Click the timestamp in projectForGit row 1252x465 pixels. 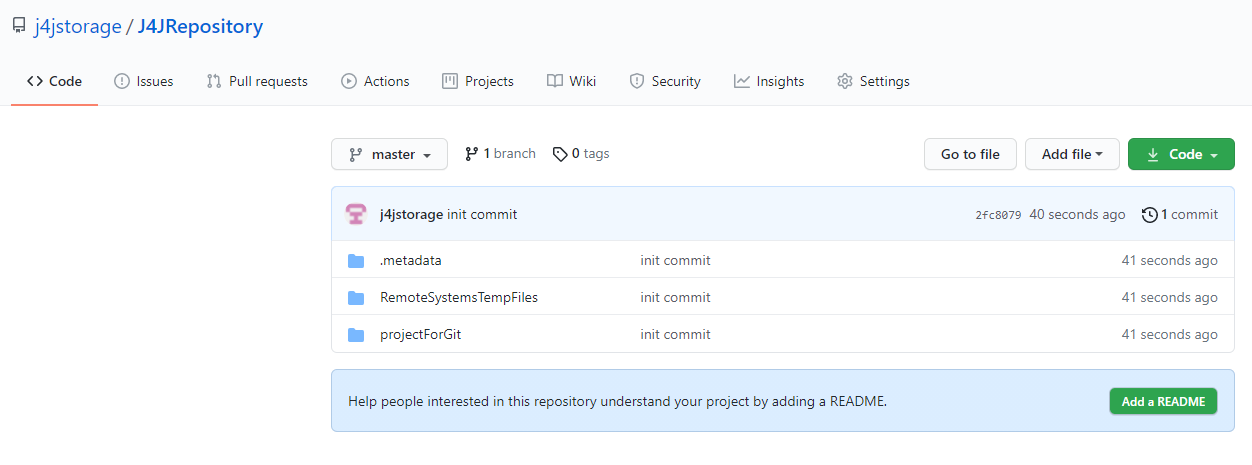tap(1170, 334)
